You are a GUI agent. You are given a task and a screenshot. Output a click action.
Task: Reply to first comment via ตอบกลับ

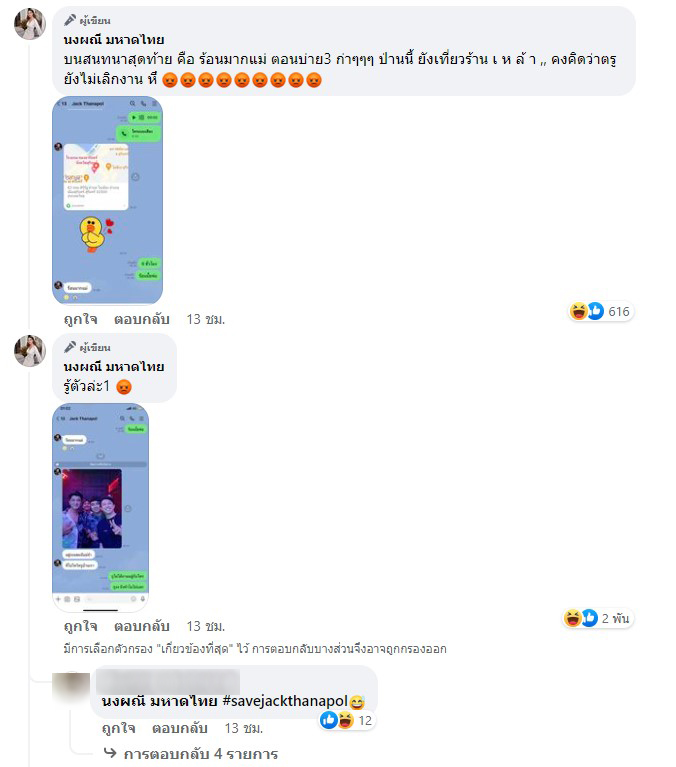tap(142, 319)
